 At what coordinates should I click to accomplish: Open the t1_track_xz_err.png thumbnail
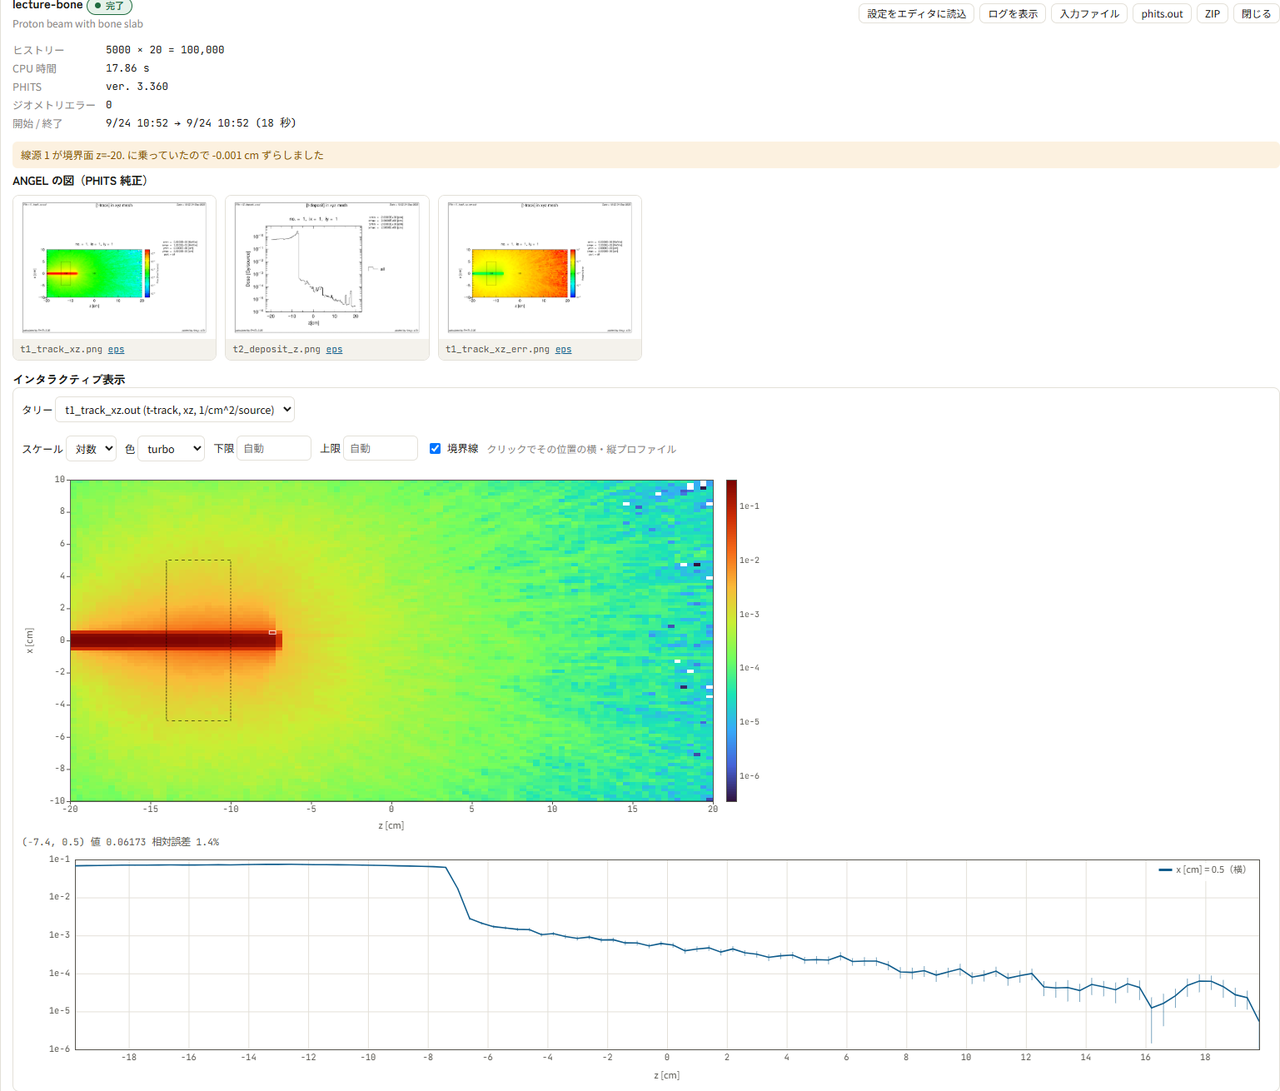[x=540, y=268]
